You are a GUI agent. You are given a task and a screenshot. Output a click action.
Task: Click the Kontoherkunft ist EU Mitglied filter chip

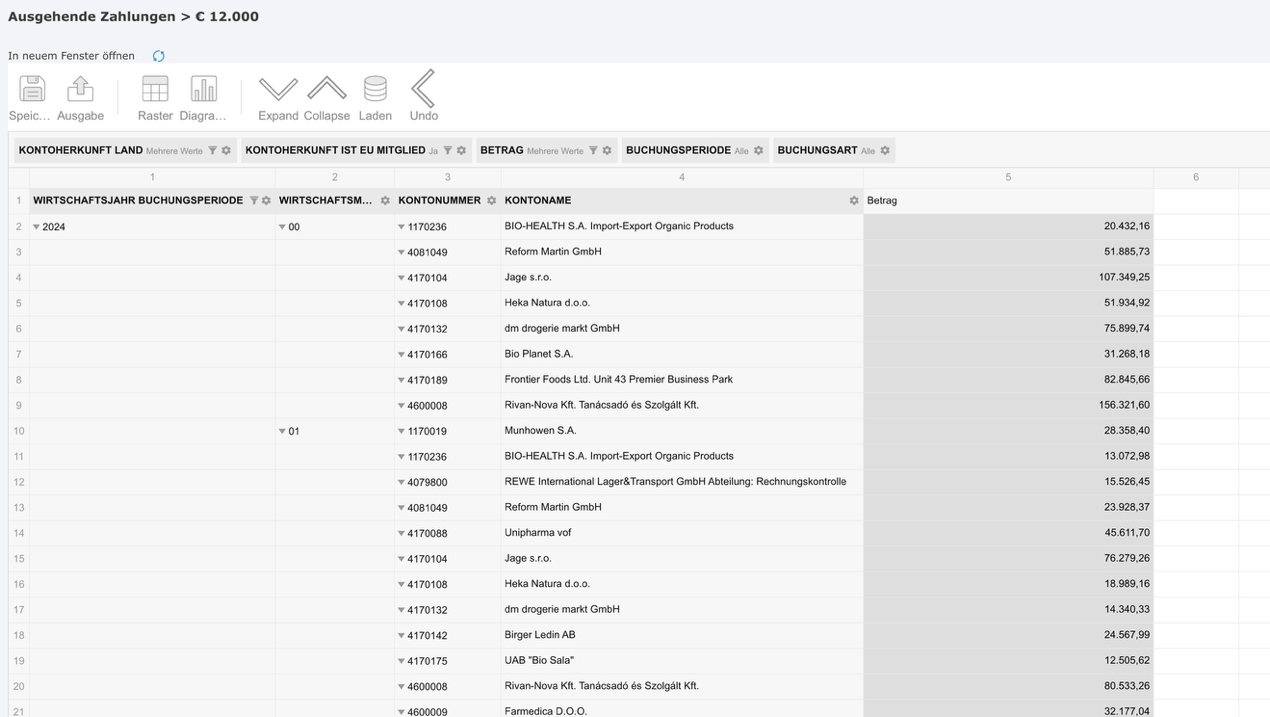pyautogui.click(x=335, y=151)
